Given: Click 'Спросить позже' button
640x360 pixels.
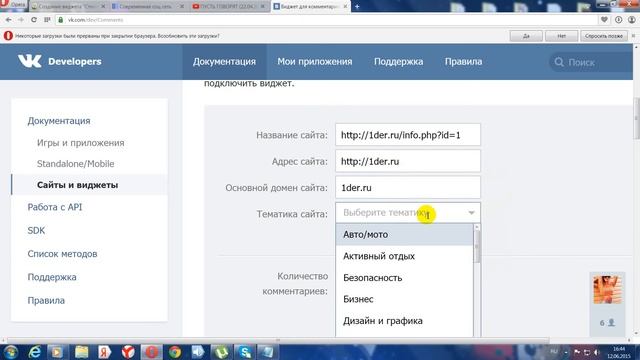Looking at the screenshot, I should tap(604, 36).
